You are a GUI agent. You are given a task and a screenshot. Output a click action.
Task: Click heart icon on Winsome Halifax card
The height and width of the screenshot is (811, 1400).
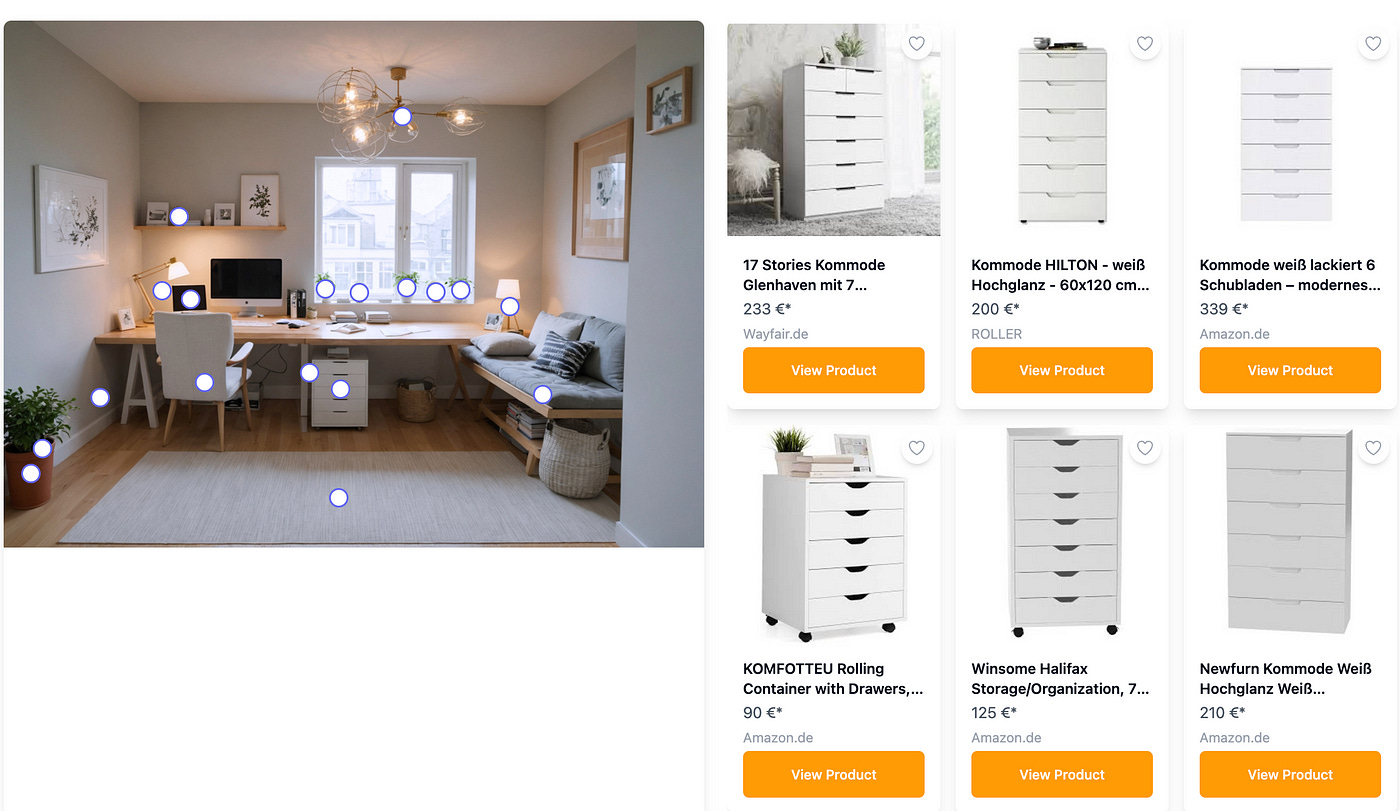1145,448
